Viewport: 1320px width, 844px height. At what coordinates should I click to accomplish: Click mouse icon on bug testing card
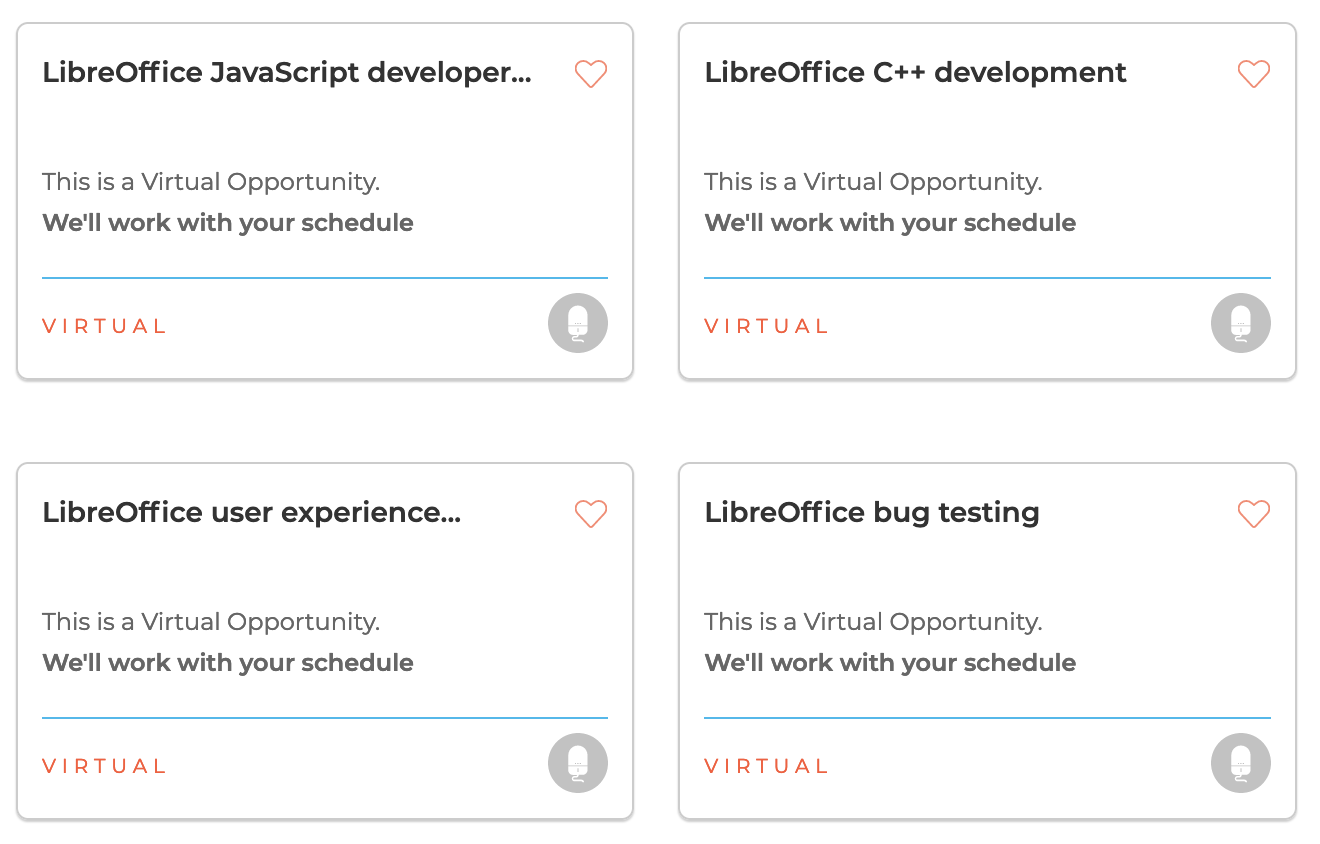[x=1241, y=763]
